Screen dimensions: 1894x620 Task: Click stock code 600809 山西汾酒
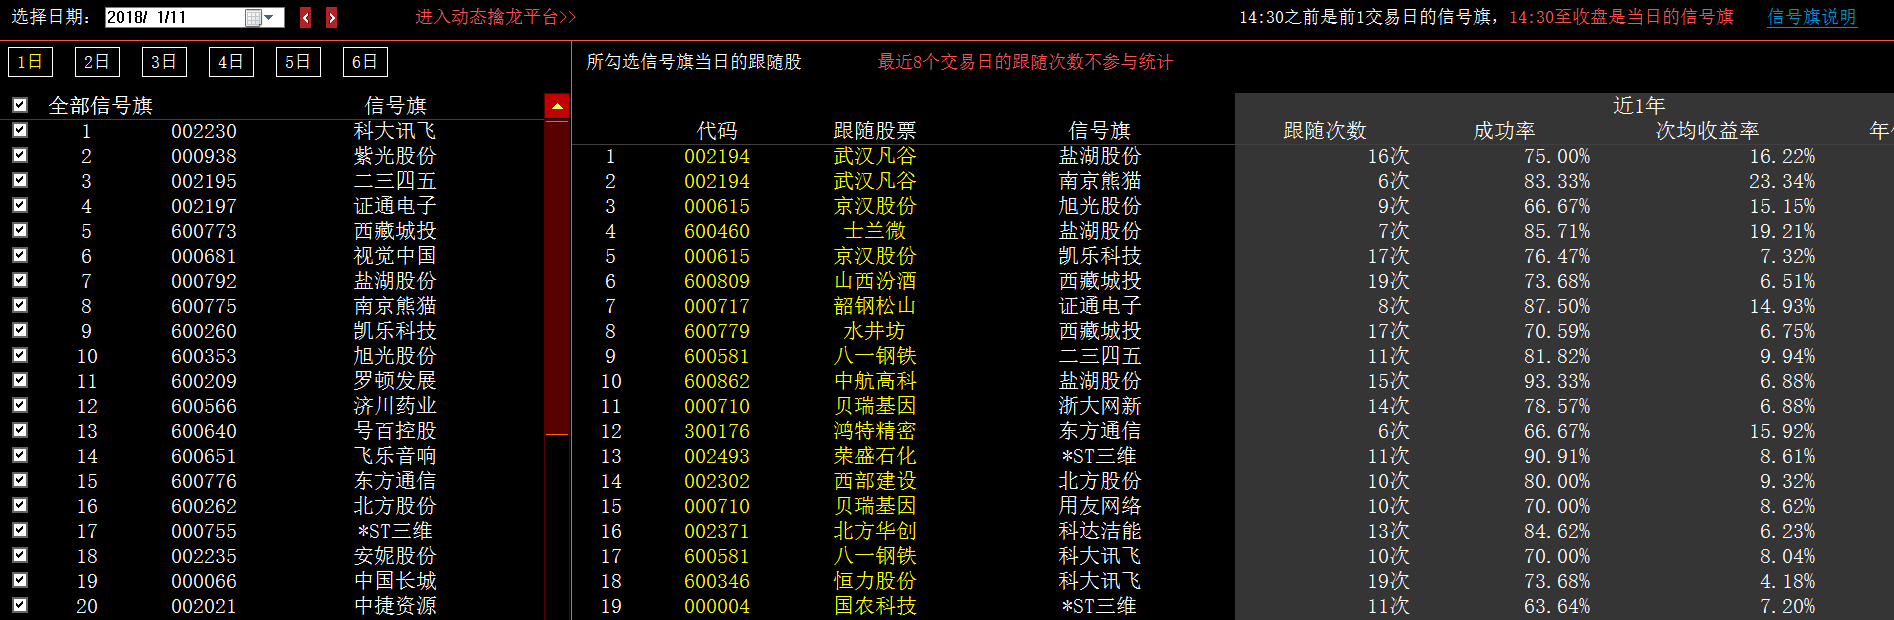point(716,281)
